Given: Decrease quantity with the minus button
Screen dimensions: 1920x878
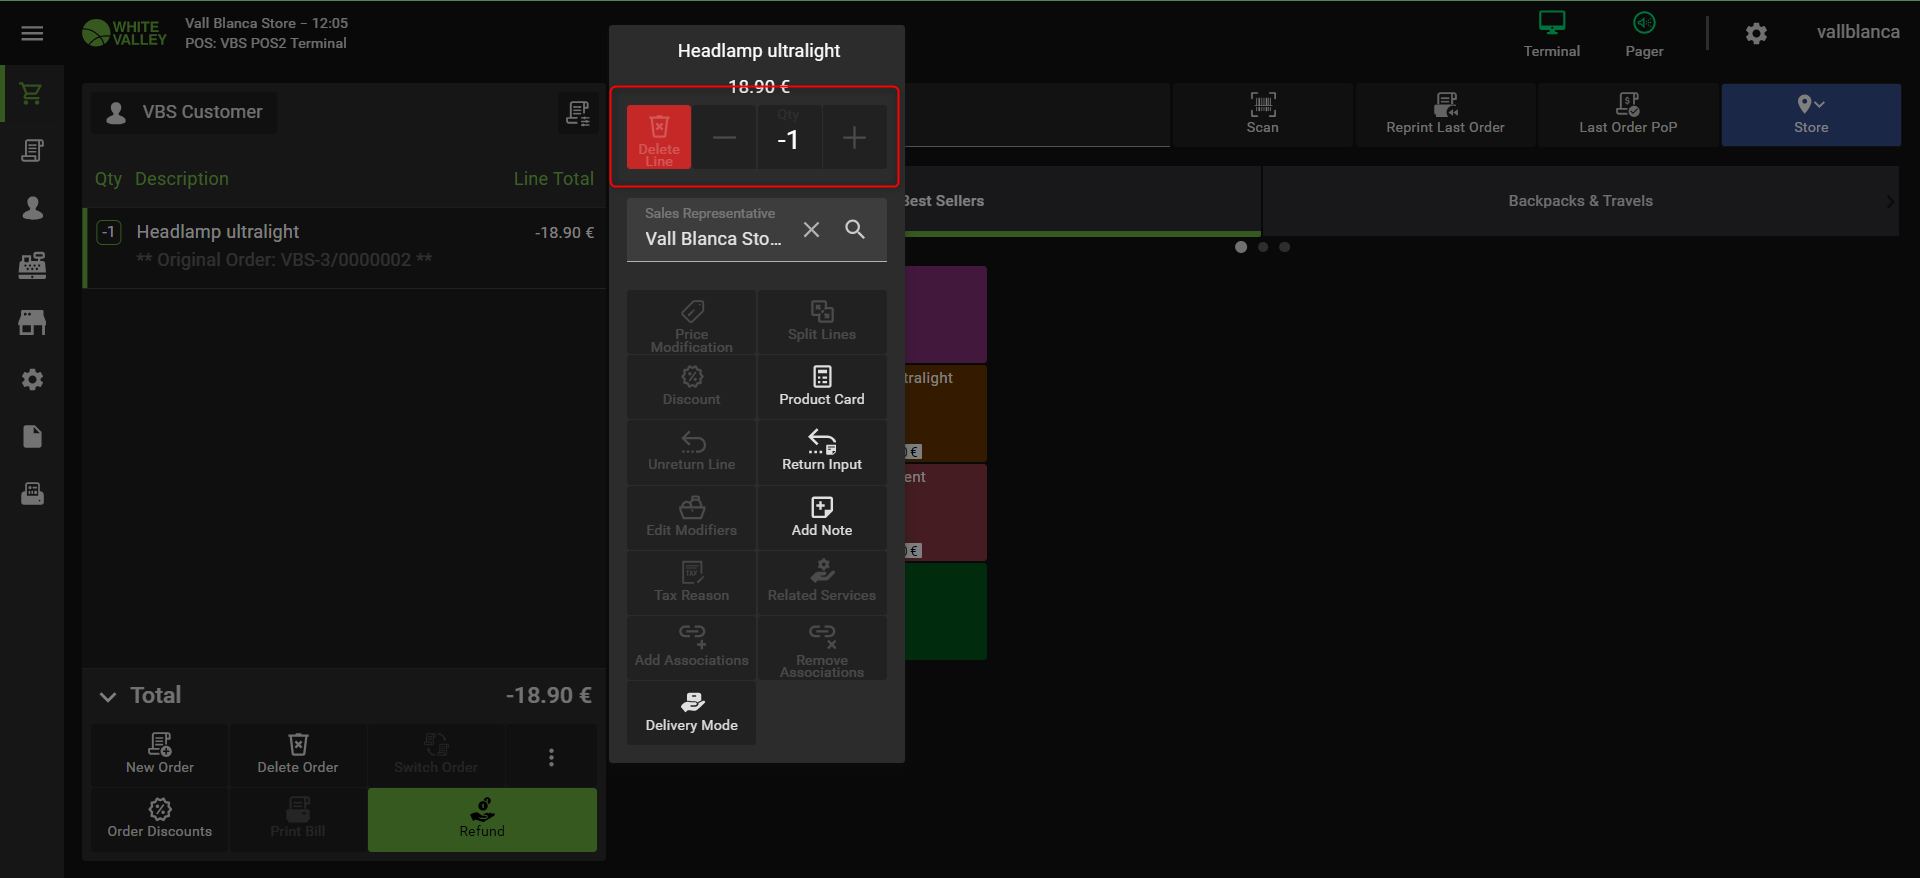Looking at the screenshot, I should point(724,138).
